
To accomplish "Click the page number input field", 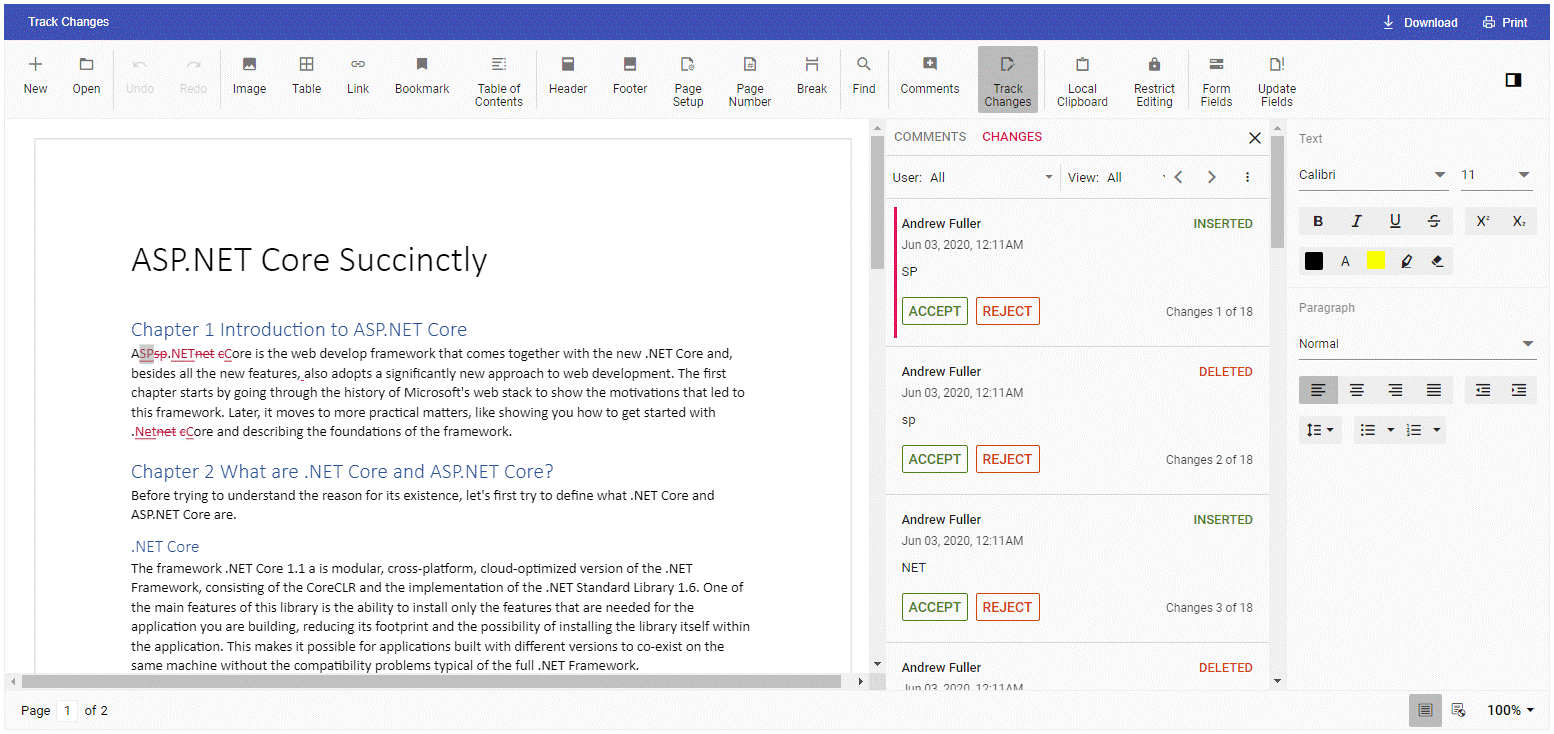I will point(67,711).
